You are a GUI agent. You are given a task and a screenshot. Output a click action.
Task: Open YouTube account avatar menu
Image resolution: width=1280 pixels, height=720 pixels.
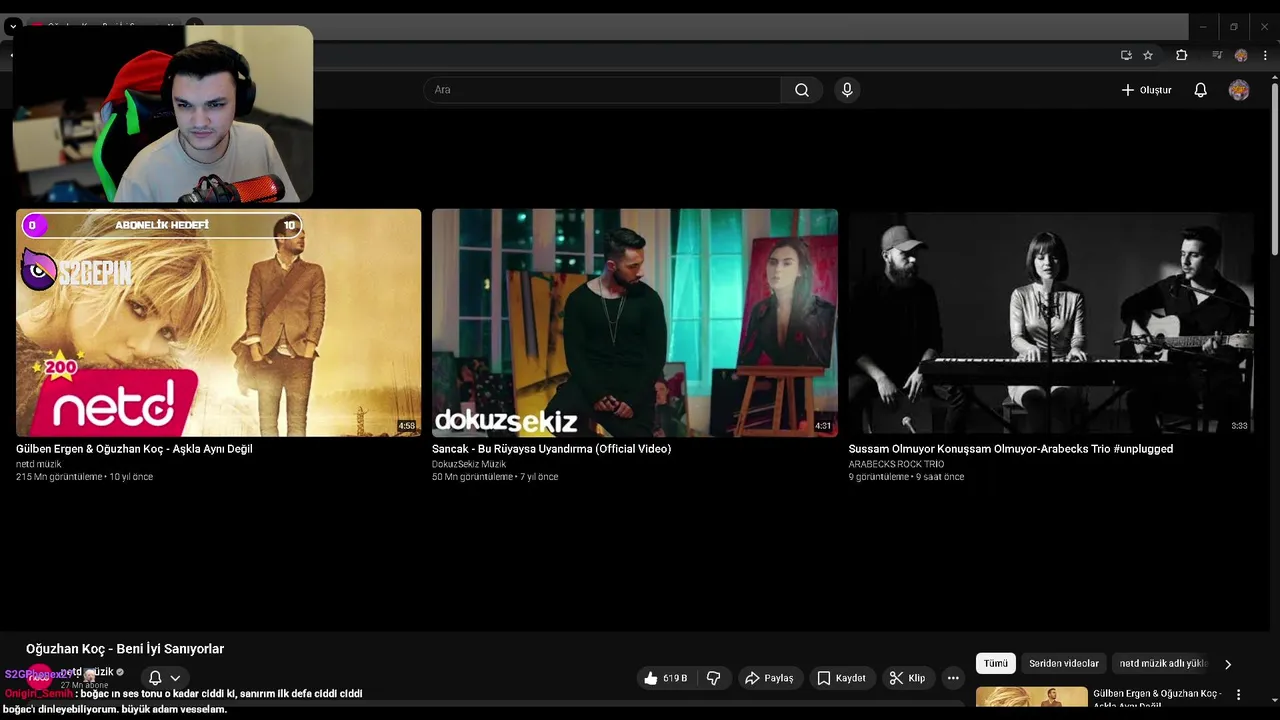click(x=1239, y=90)
